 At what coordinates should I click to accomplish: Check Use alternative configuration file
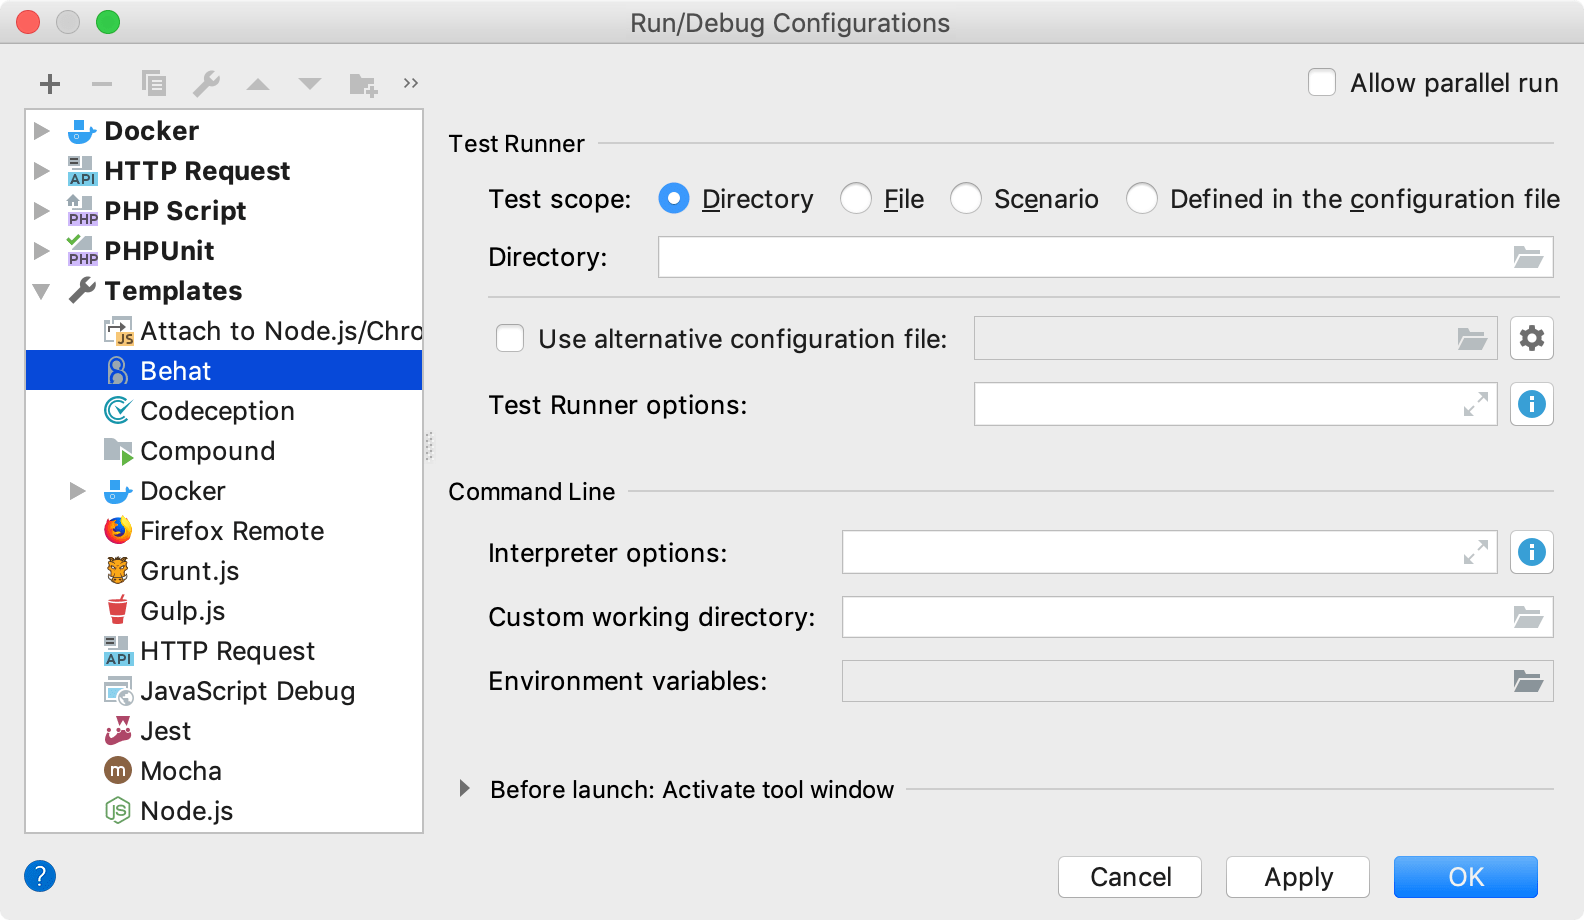coord(510,338)
